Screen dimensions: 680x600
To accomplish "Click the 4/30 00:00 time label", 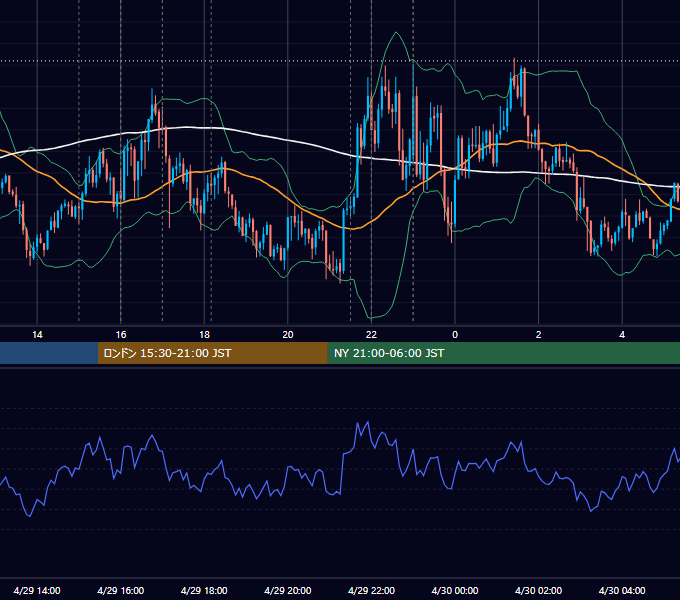I will coord(455,590).
